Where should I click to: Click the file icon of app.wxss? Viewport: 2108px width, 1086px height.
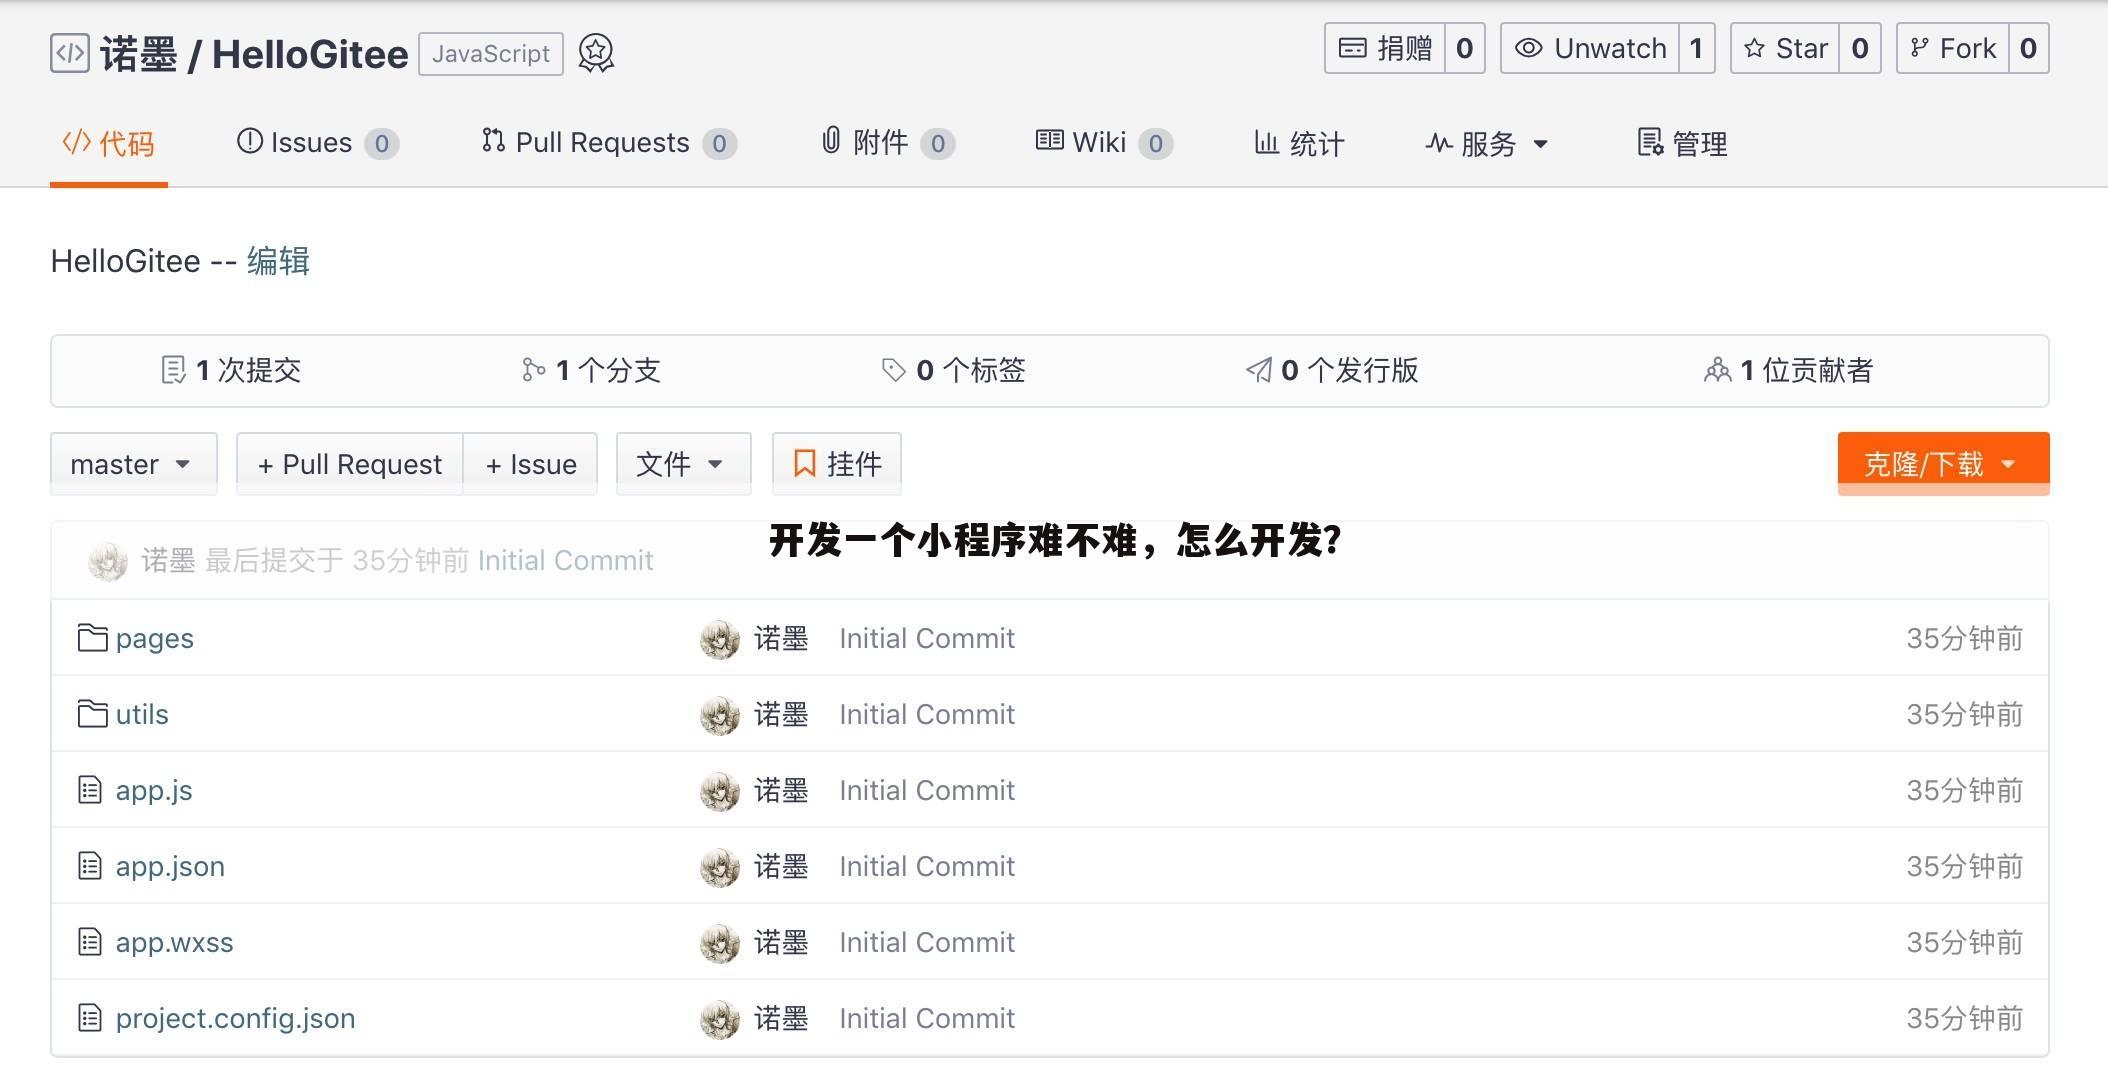[x=90, y=942]
